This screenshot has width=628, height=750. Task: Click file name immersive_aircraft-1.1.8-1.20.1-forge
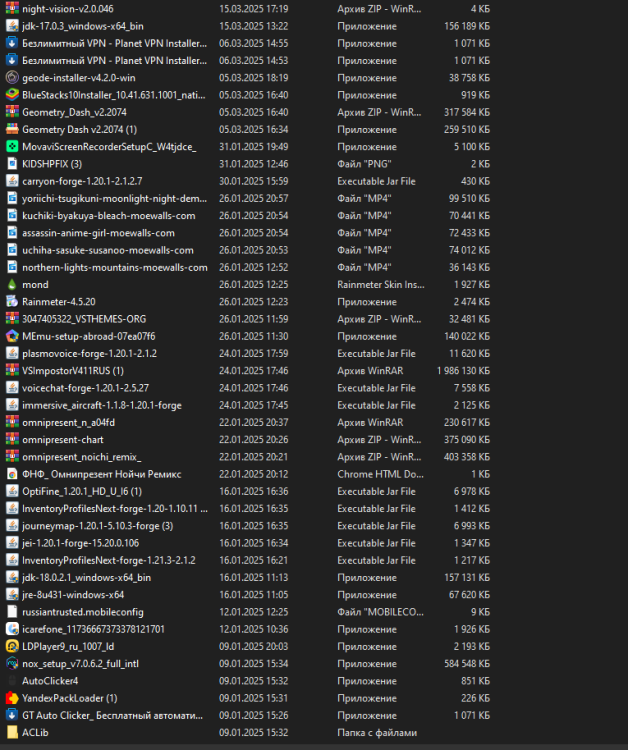tap(102, 405)
